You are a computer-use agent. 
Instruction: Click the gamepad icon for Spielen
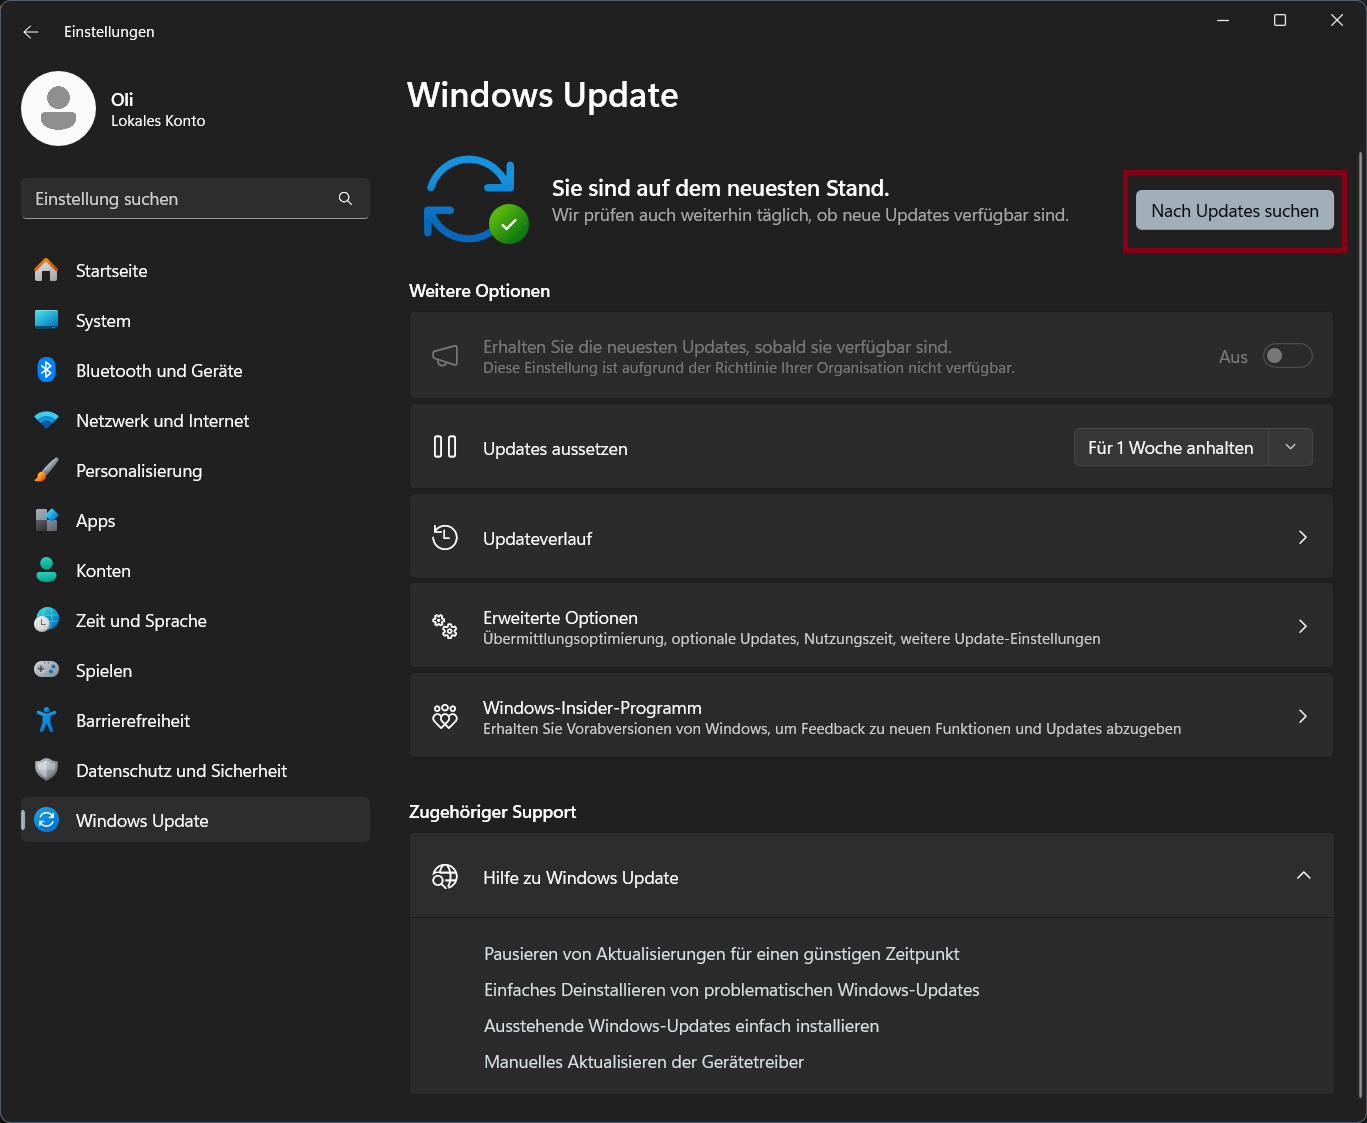click(46, 669)
